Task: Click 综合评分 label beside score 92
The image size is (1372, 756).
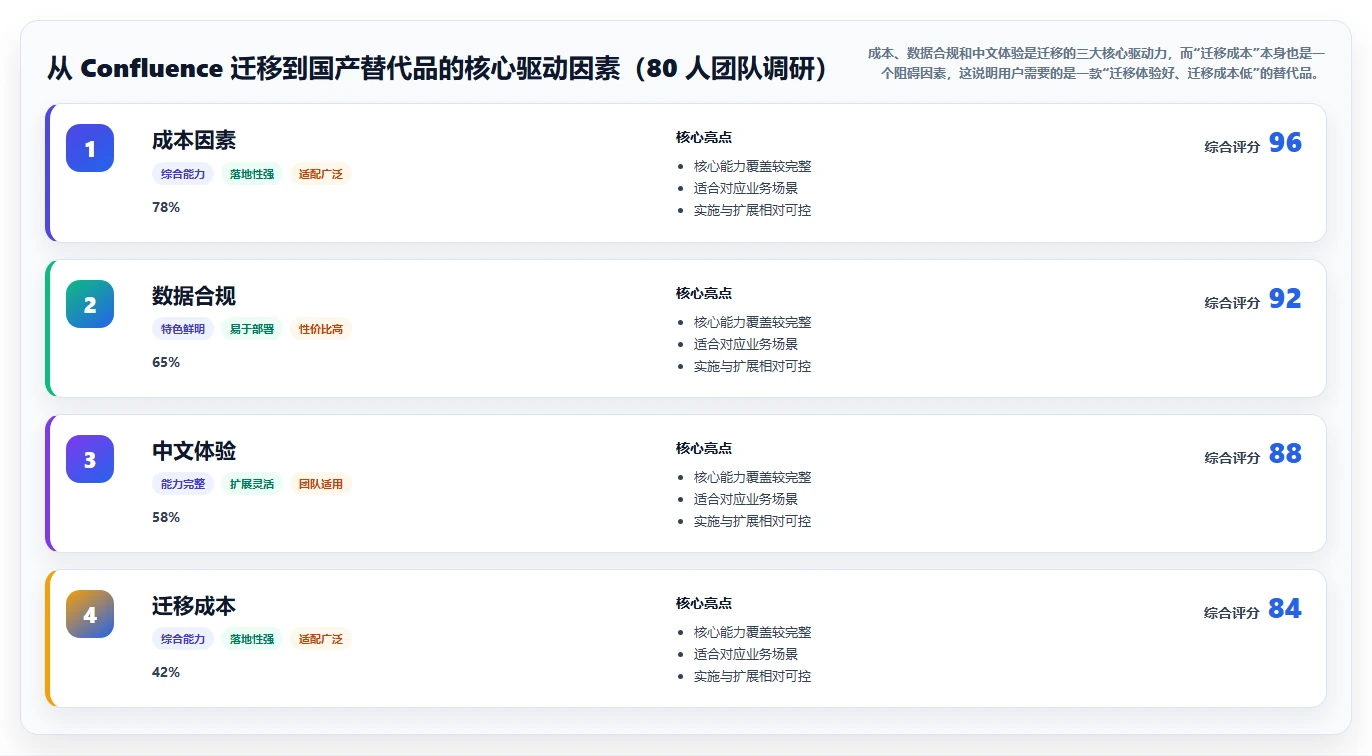Action: 1232,303
